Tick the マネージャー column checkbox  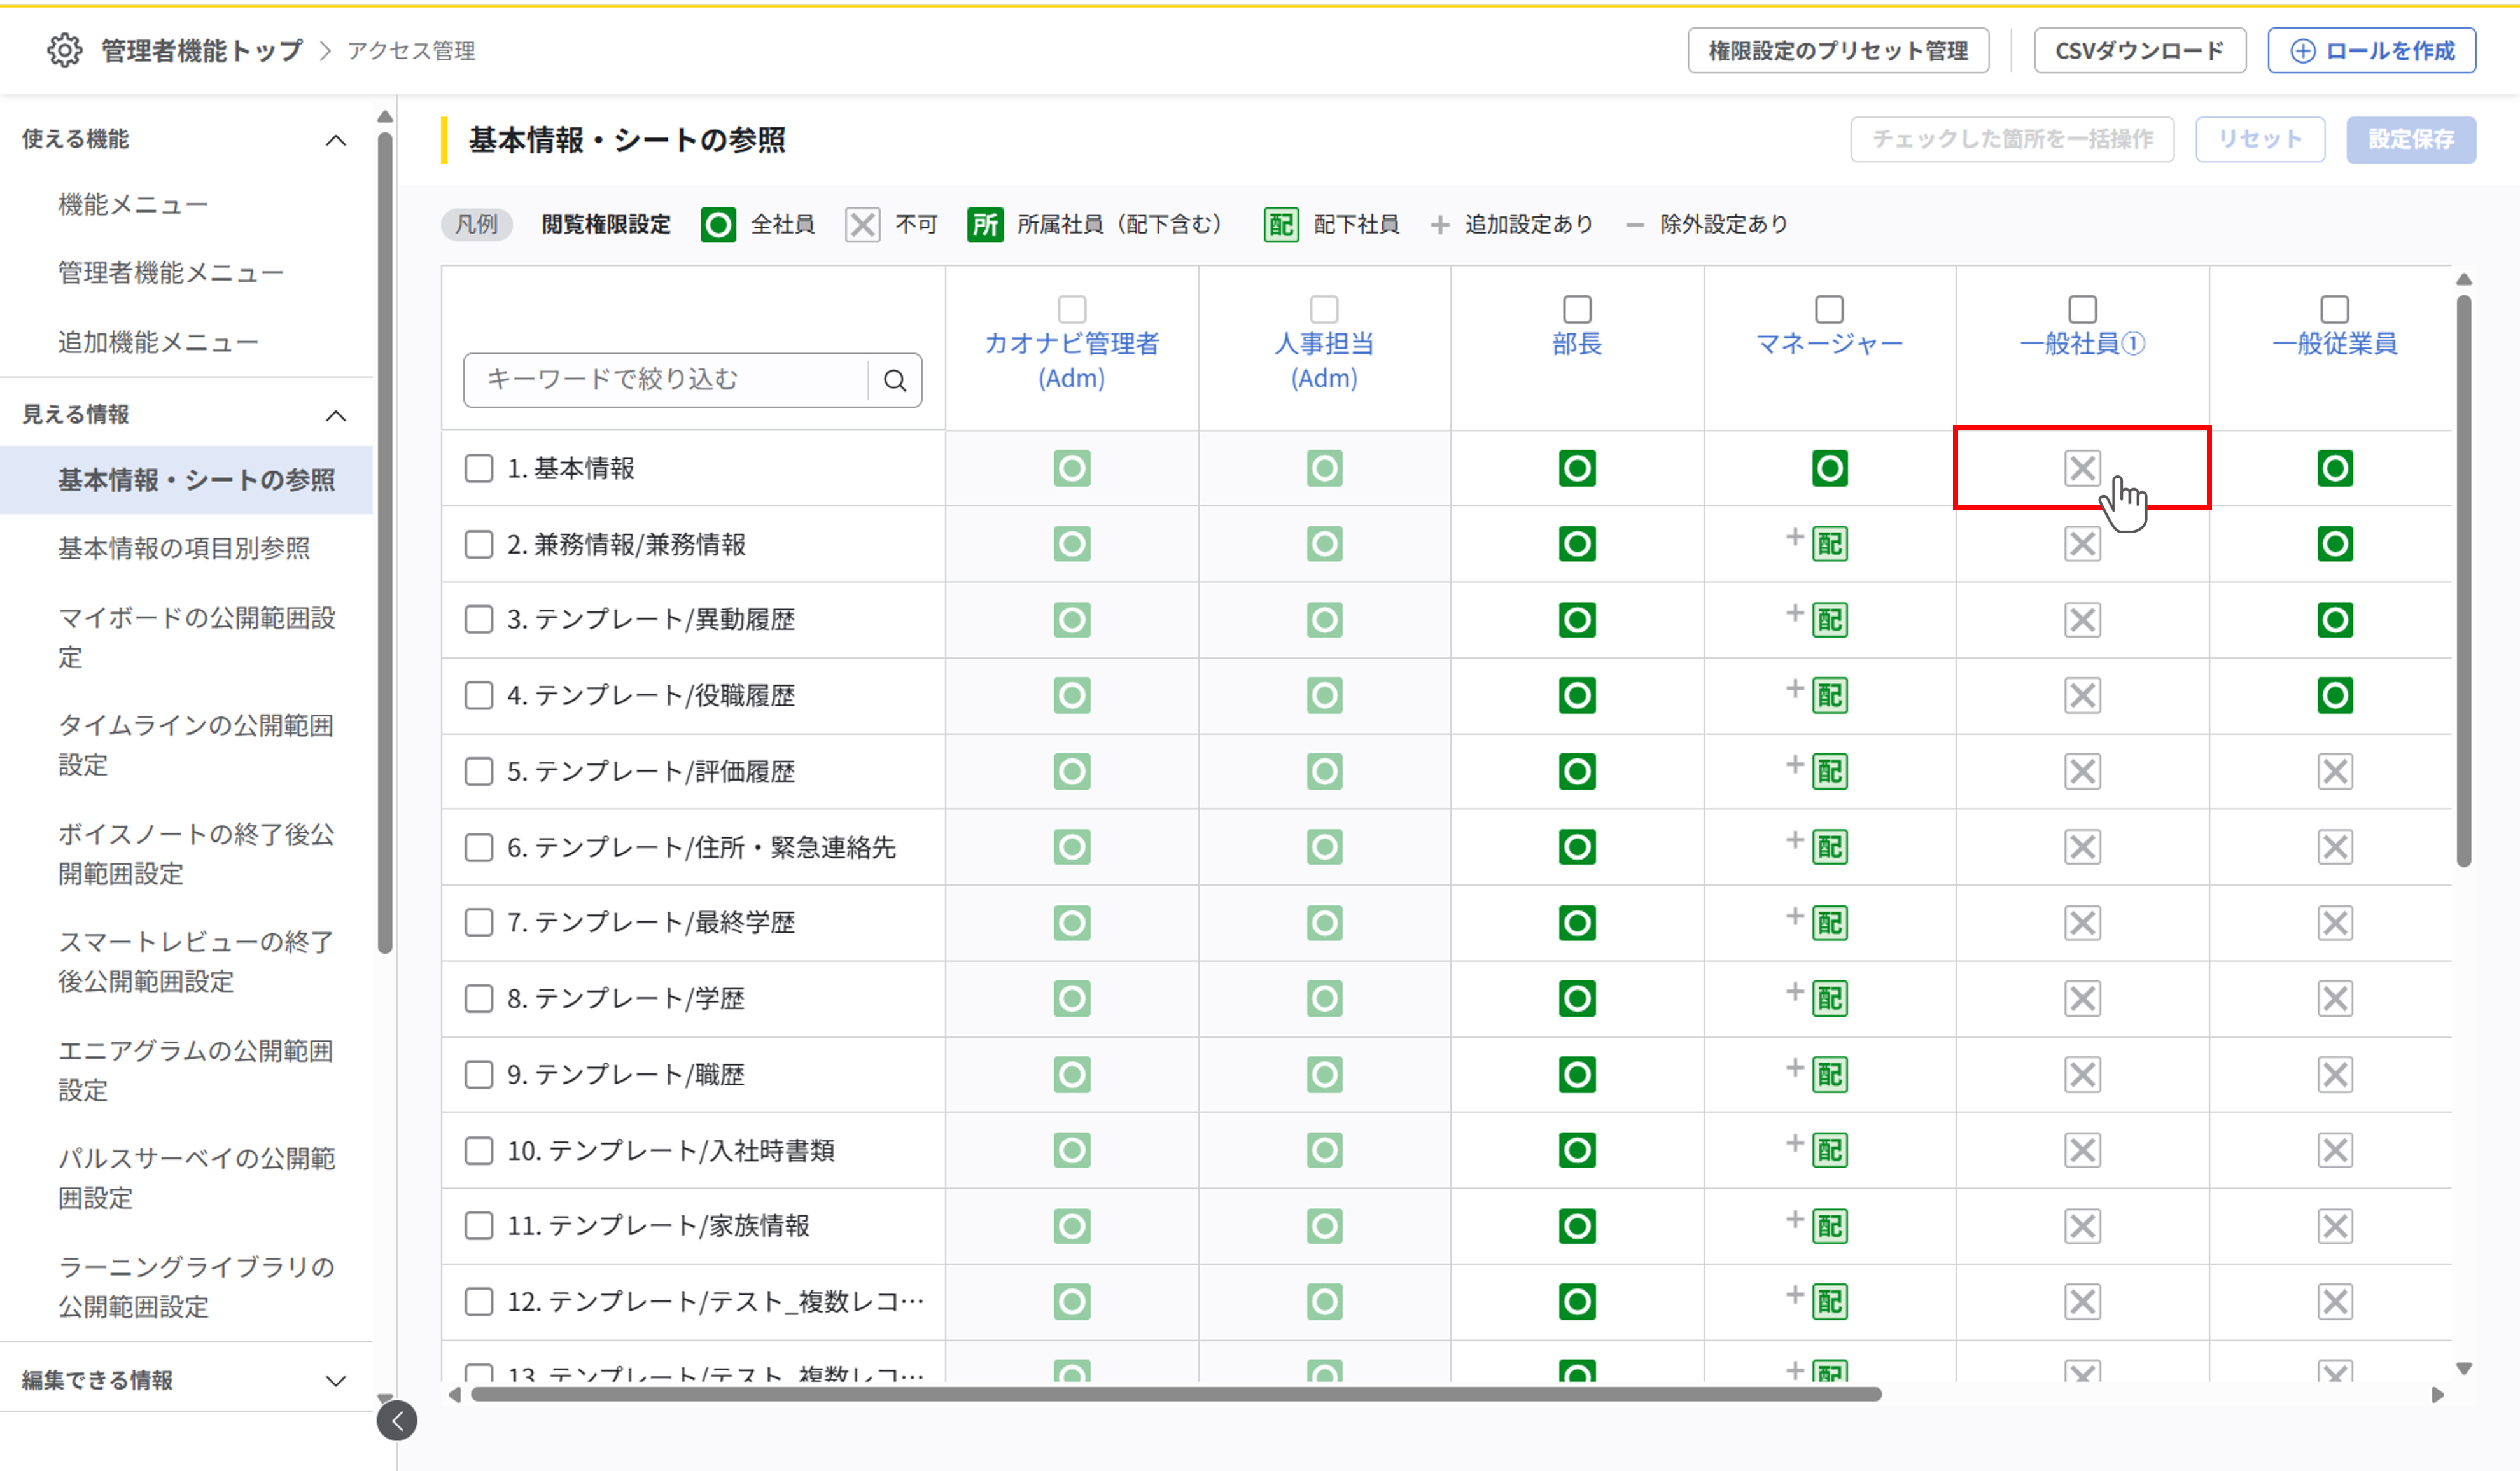[1829, 309]
